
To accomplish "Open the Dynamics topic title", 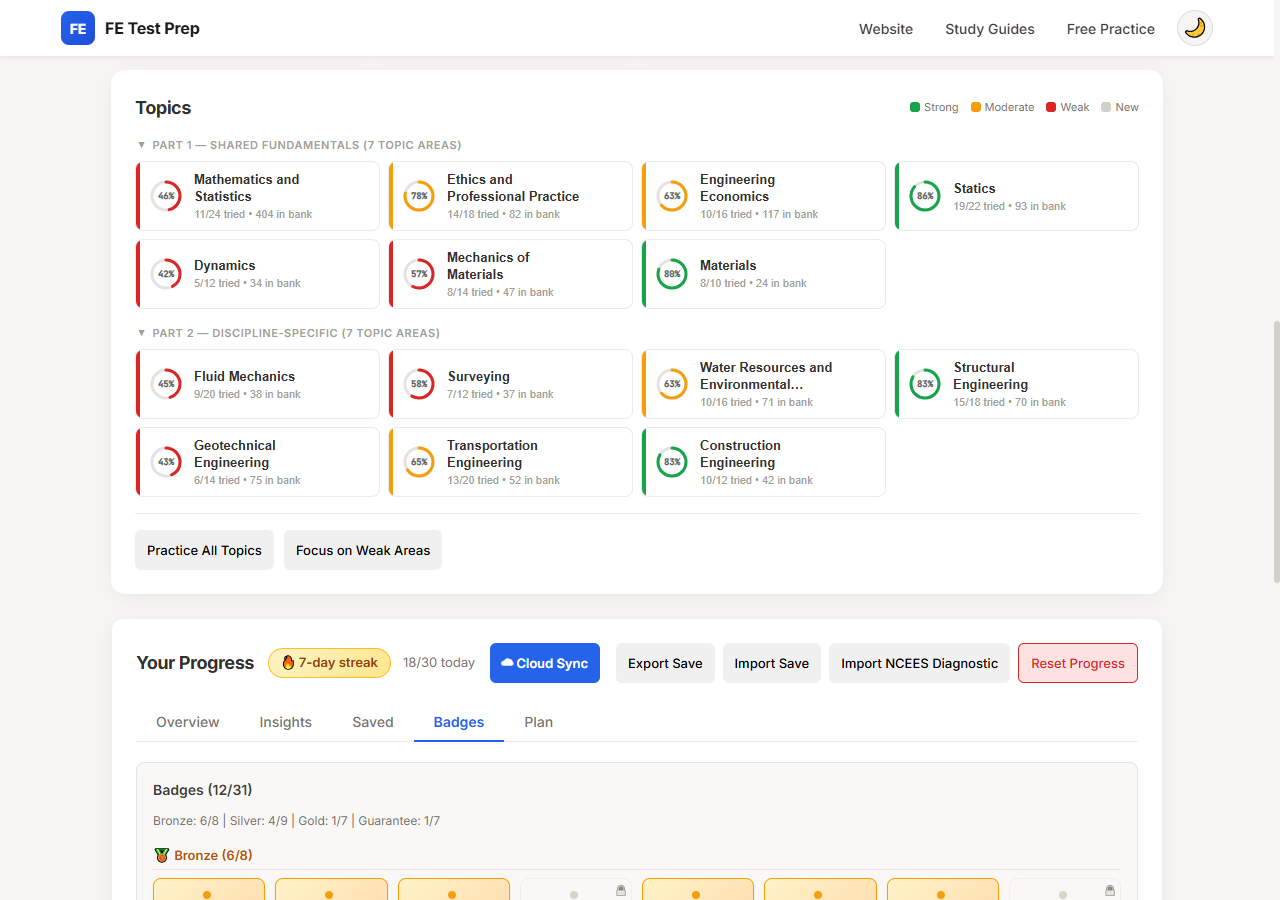I will [225, 266].
